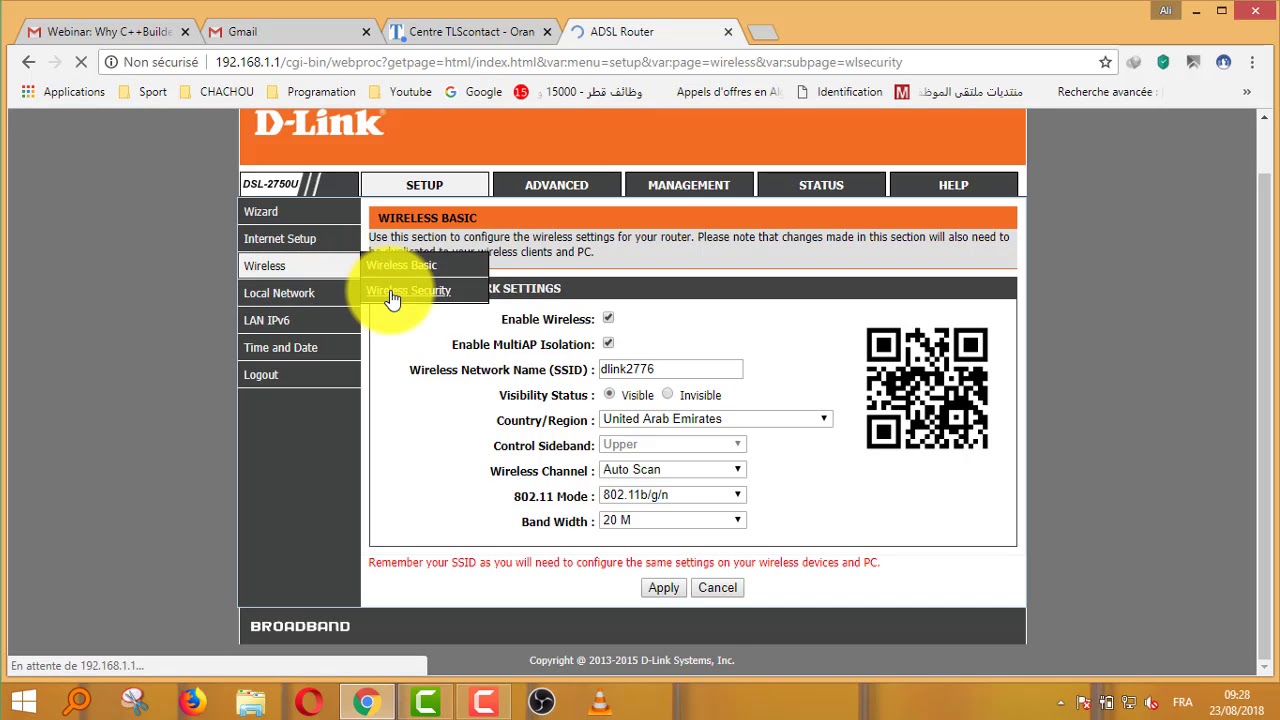This screenshot has width=1280, height=720.
Task: Open OBS Studio from the taskbar
Action: coord(541,701)
